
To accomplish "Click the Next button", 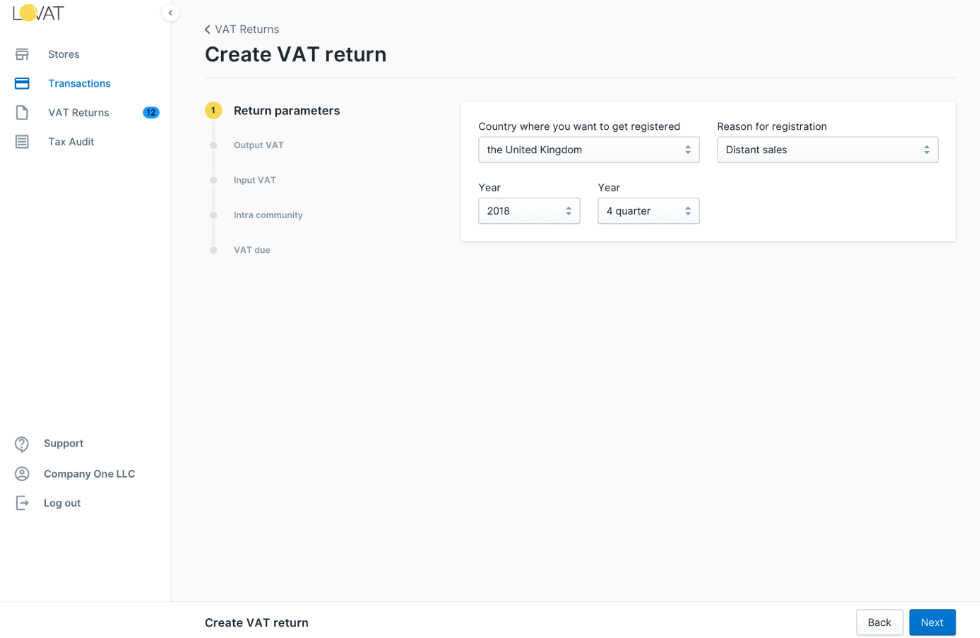I will (932, 622).
